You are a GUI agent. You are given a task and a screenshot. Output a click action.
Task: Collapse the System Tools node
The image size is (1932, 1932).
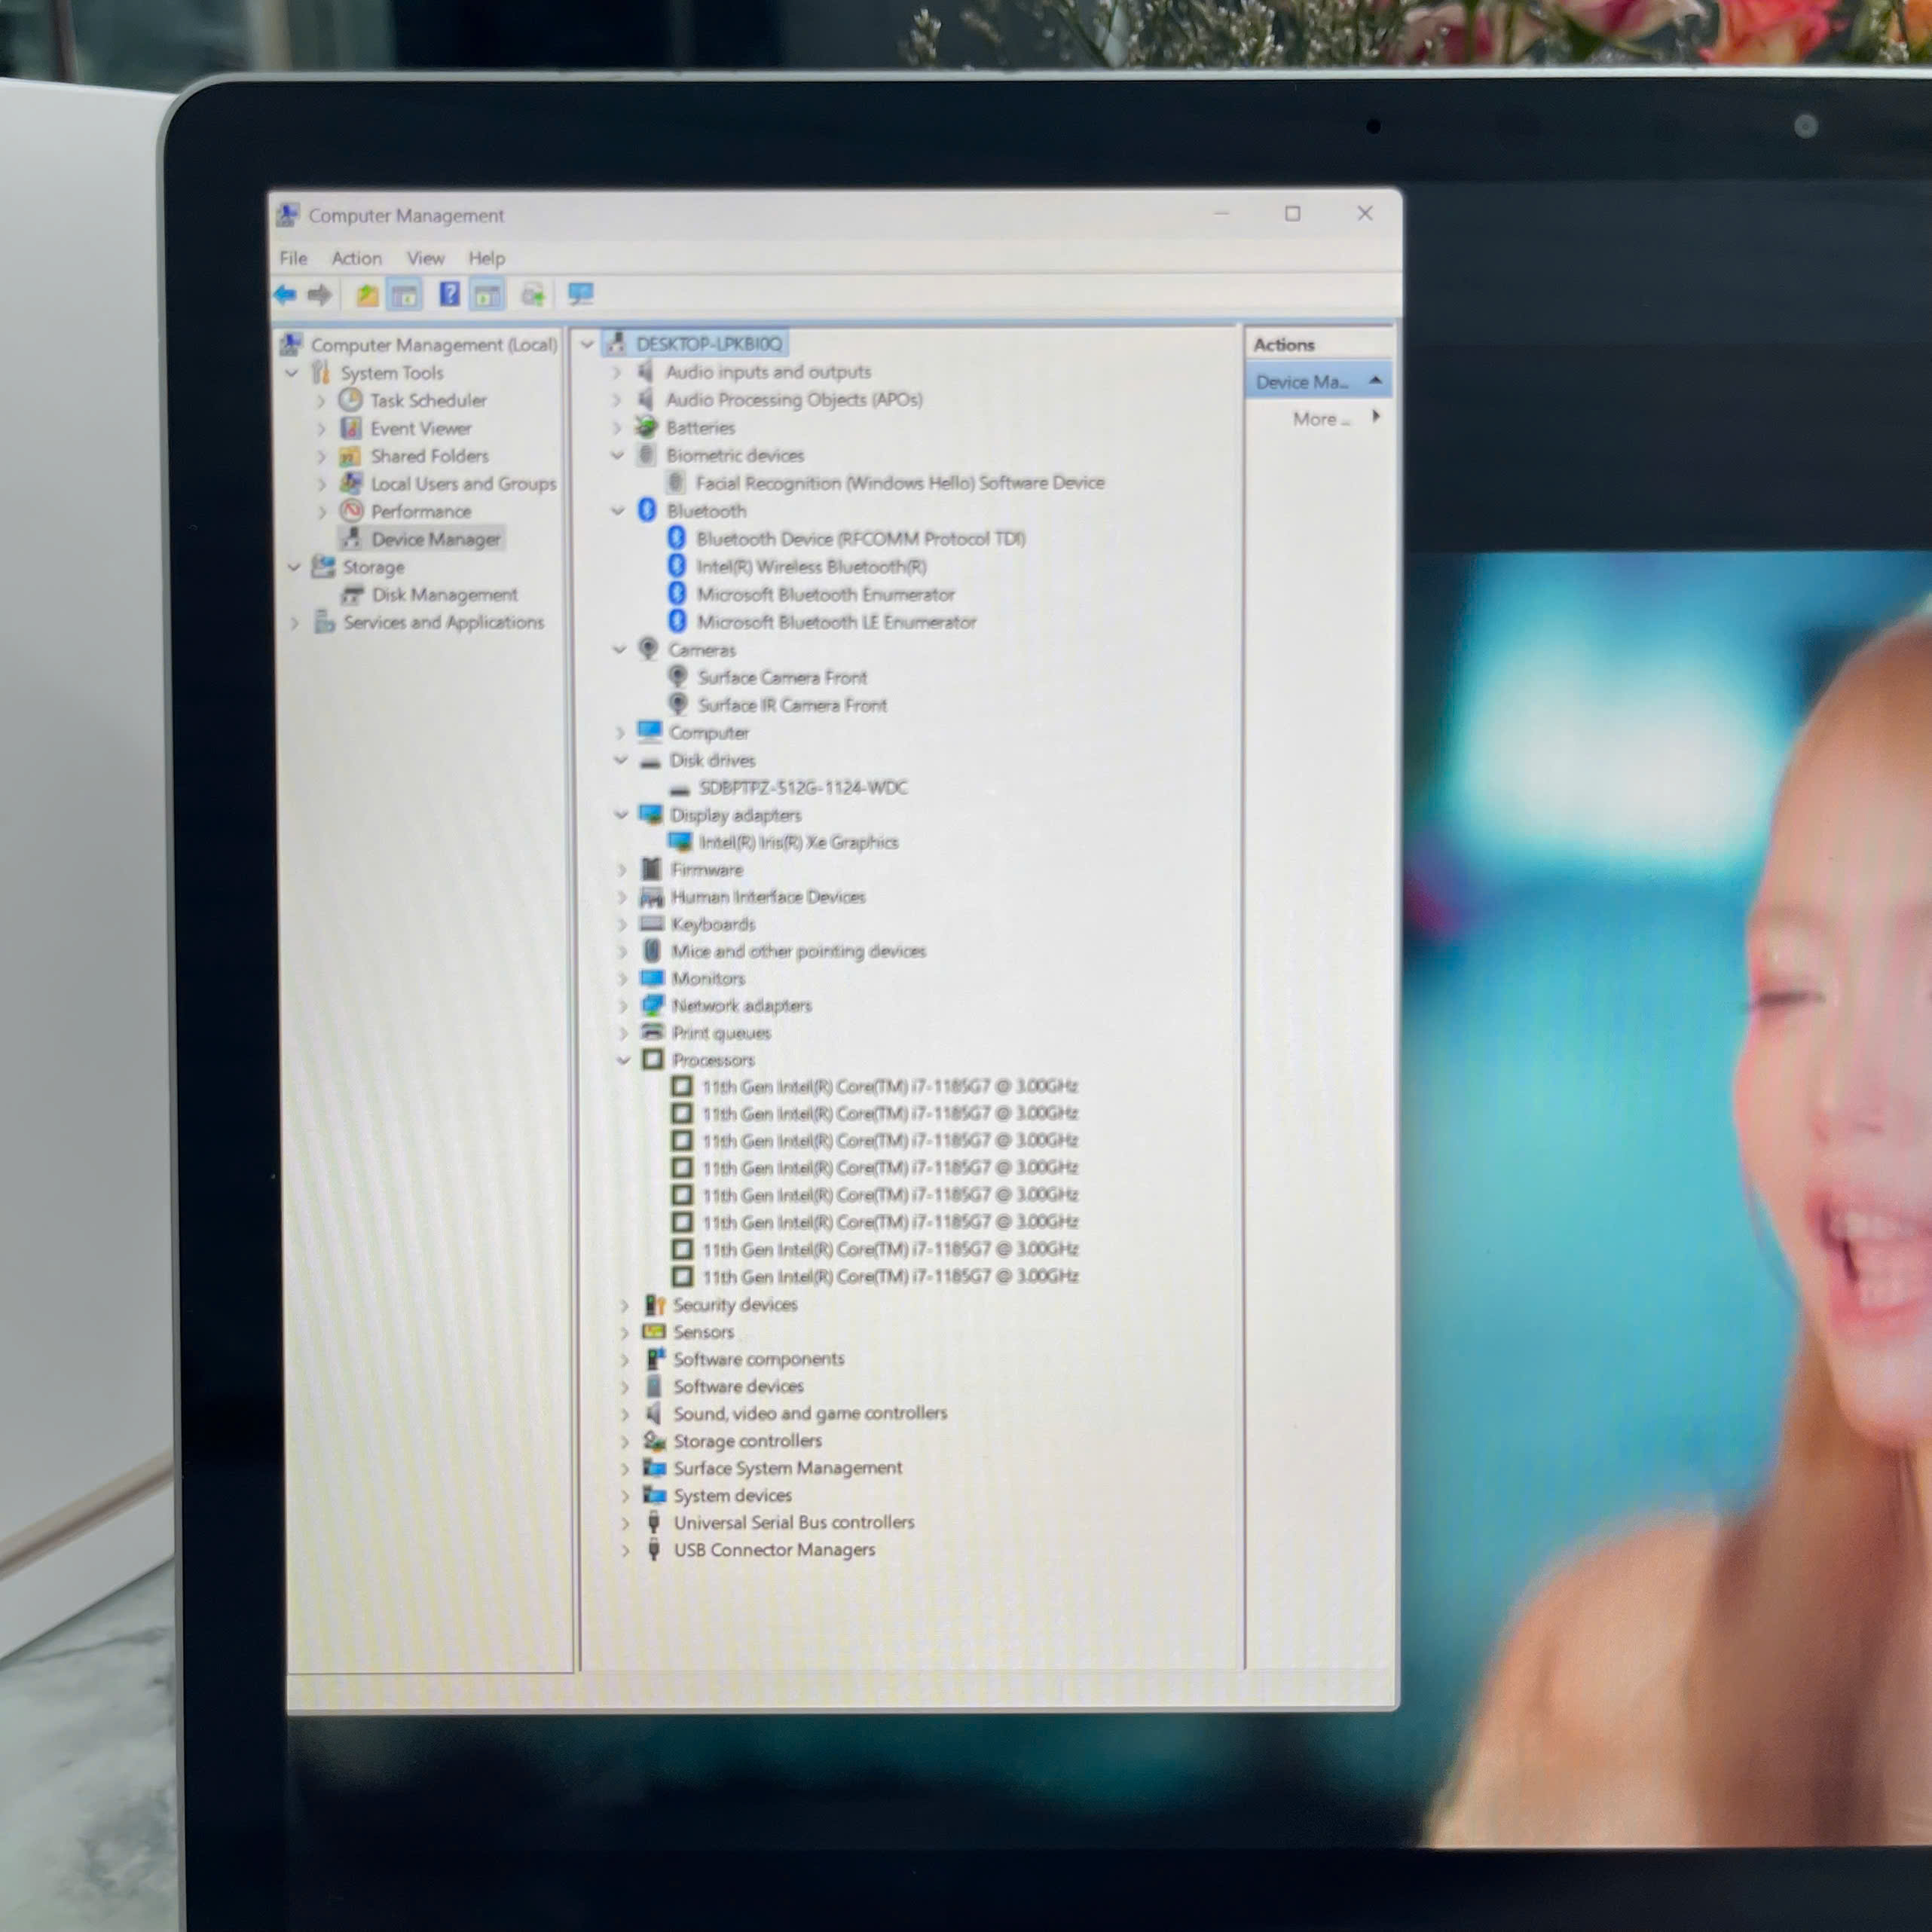(292, 373)
